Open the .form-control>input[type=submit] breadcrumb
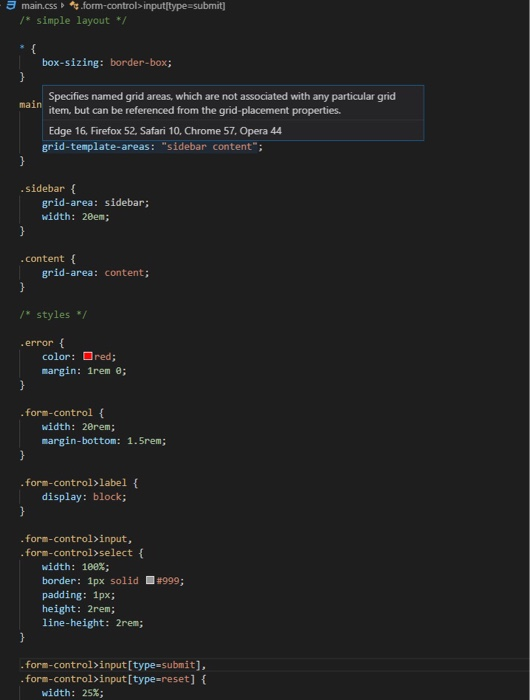Viewport: 530px width, 700px height. pos(153,6)
